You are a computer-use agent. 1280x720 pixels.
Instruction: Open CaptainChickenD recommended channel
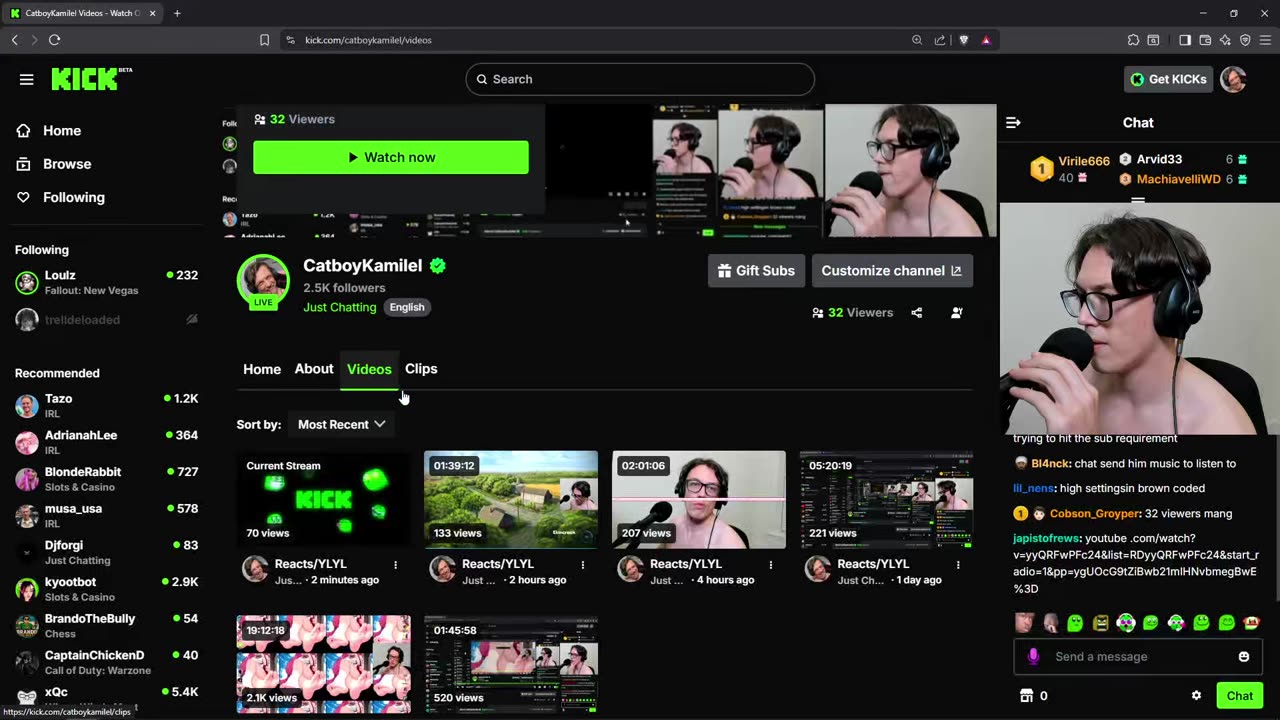pos(107,662)
